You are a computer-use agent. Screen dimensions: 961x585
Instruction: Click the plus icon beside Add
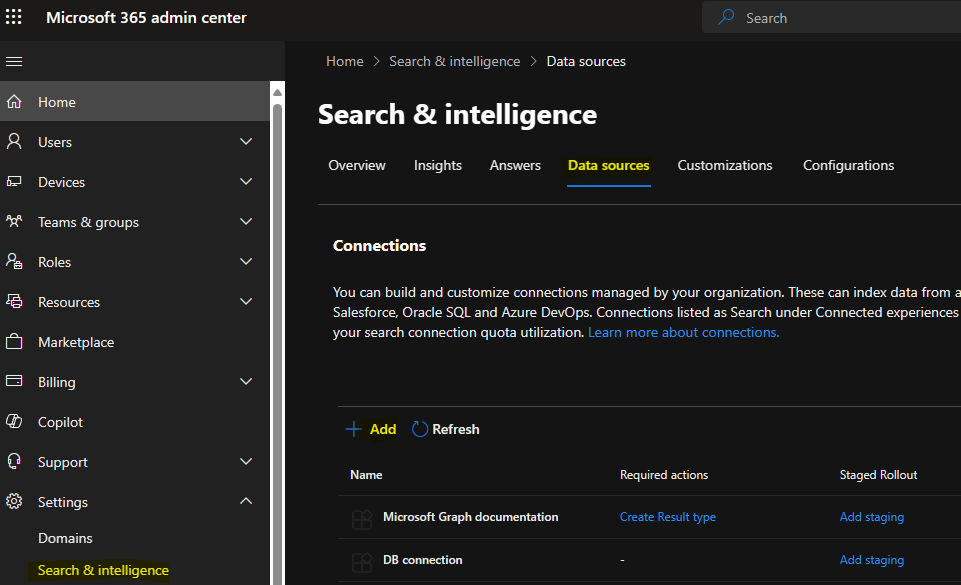click(x=354, y=429)
